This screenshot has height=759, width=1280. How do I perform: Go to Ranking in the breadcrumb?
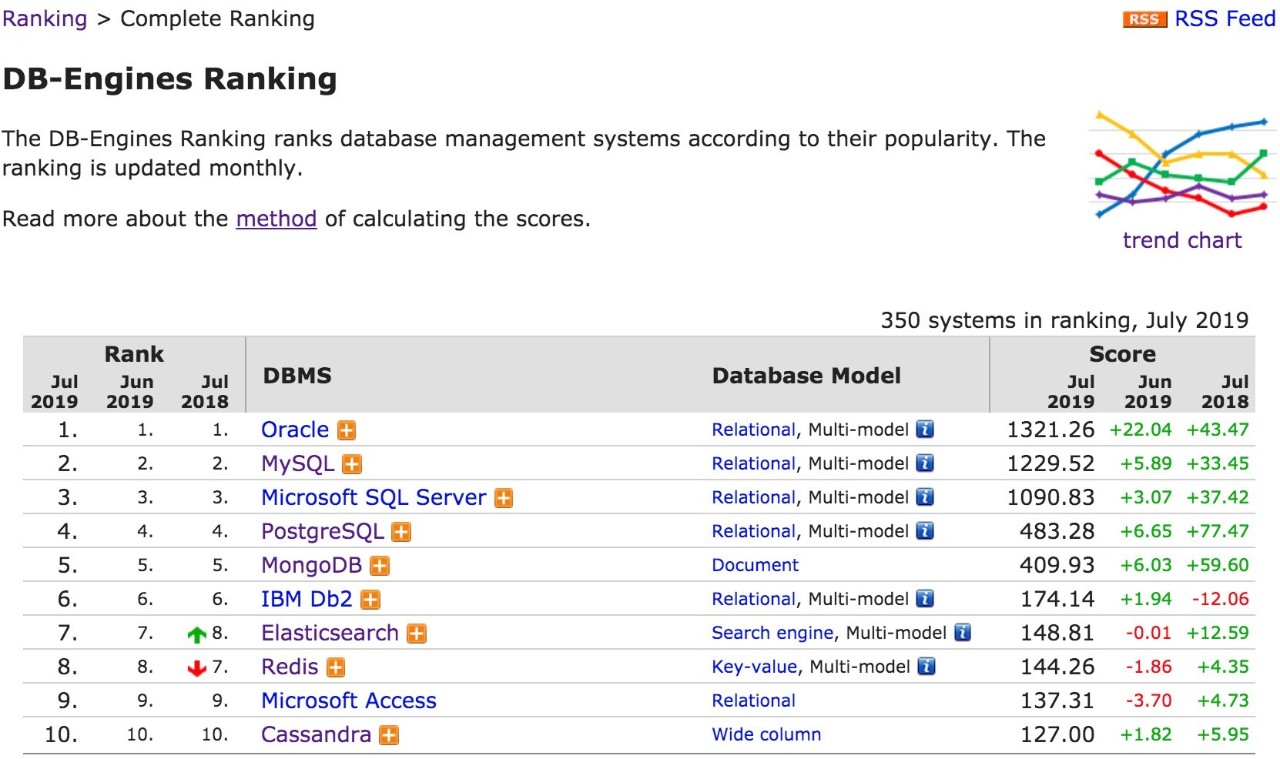[x=45, y=19]
